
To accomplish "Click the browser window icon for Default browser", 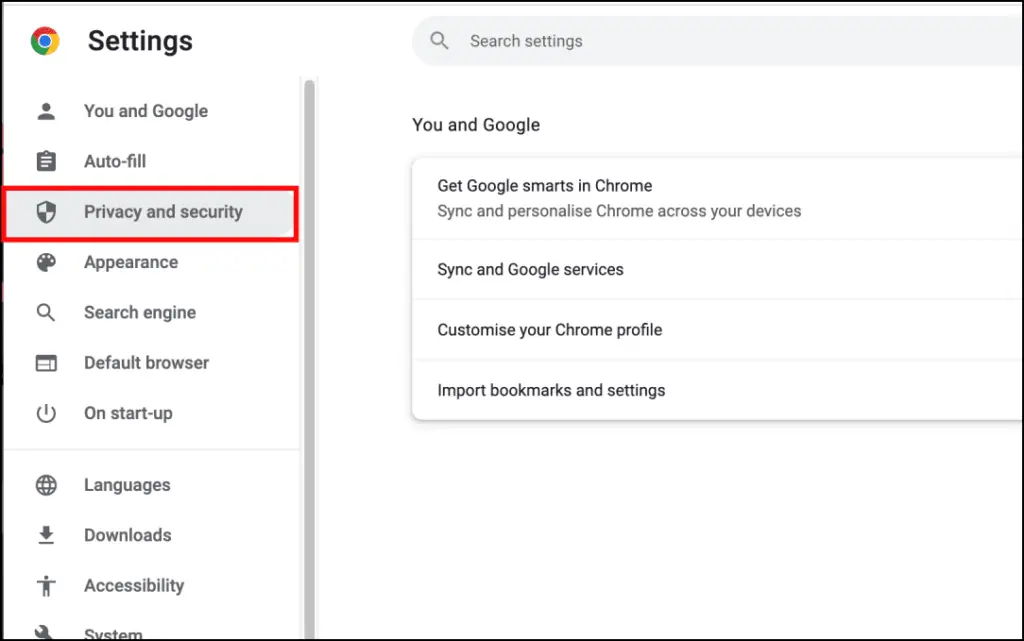I will (46, 363).
